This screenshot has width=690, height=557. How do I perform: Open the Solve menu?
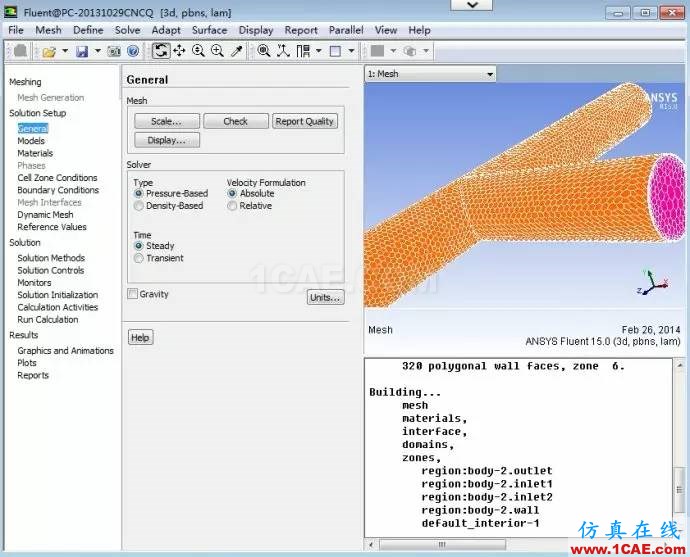click(127, 30)
